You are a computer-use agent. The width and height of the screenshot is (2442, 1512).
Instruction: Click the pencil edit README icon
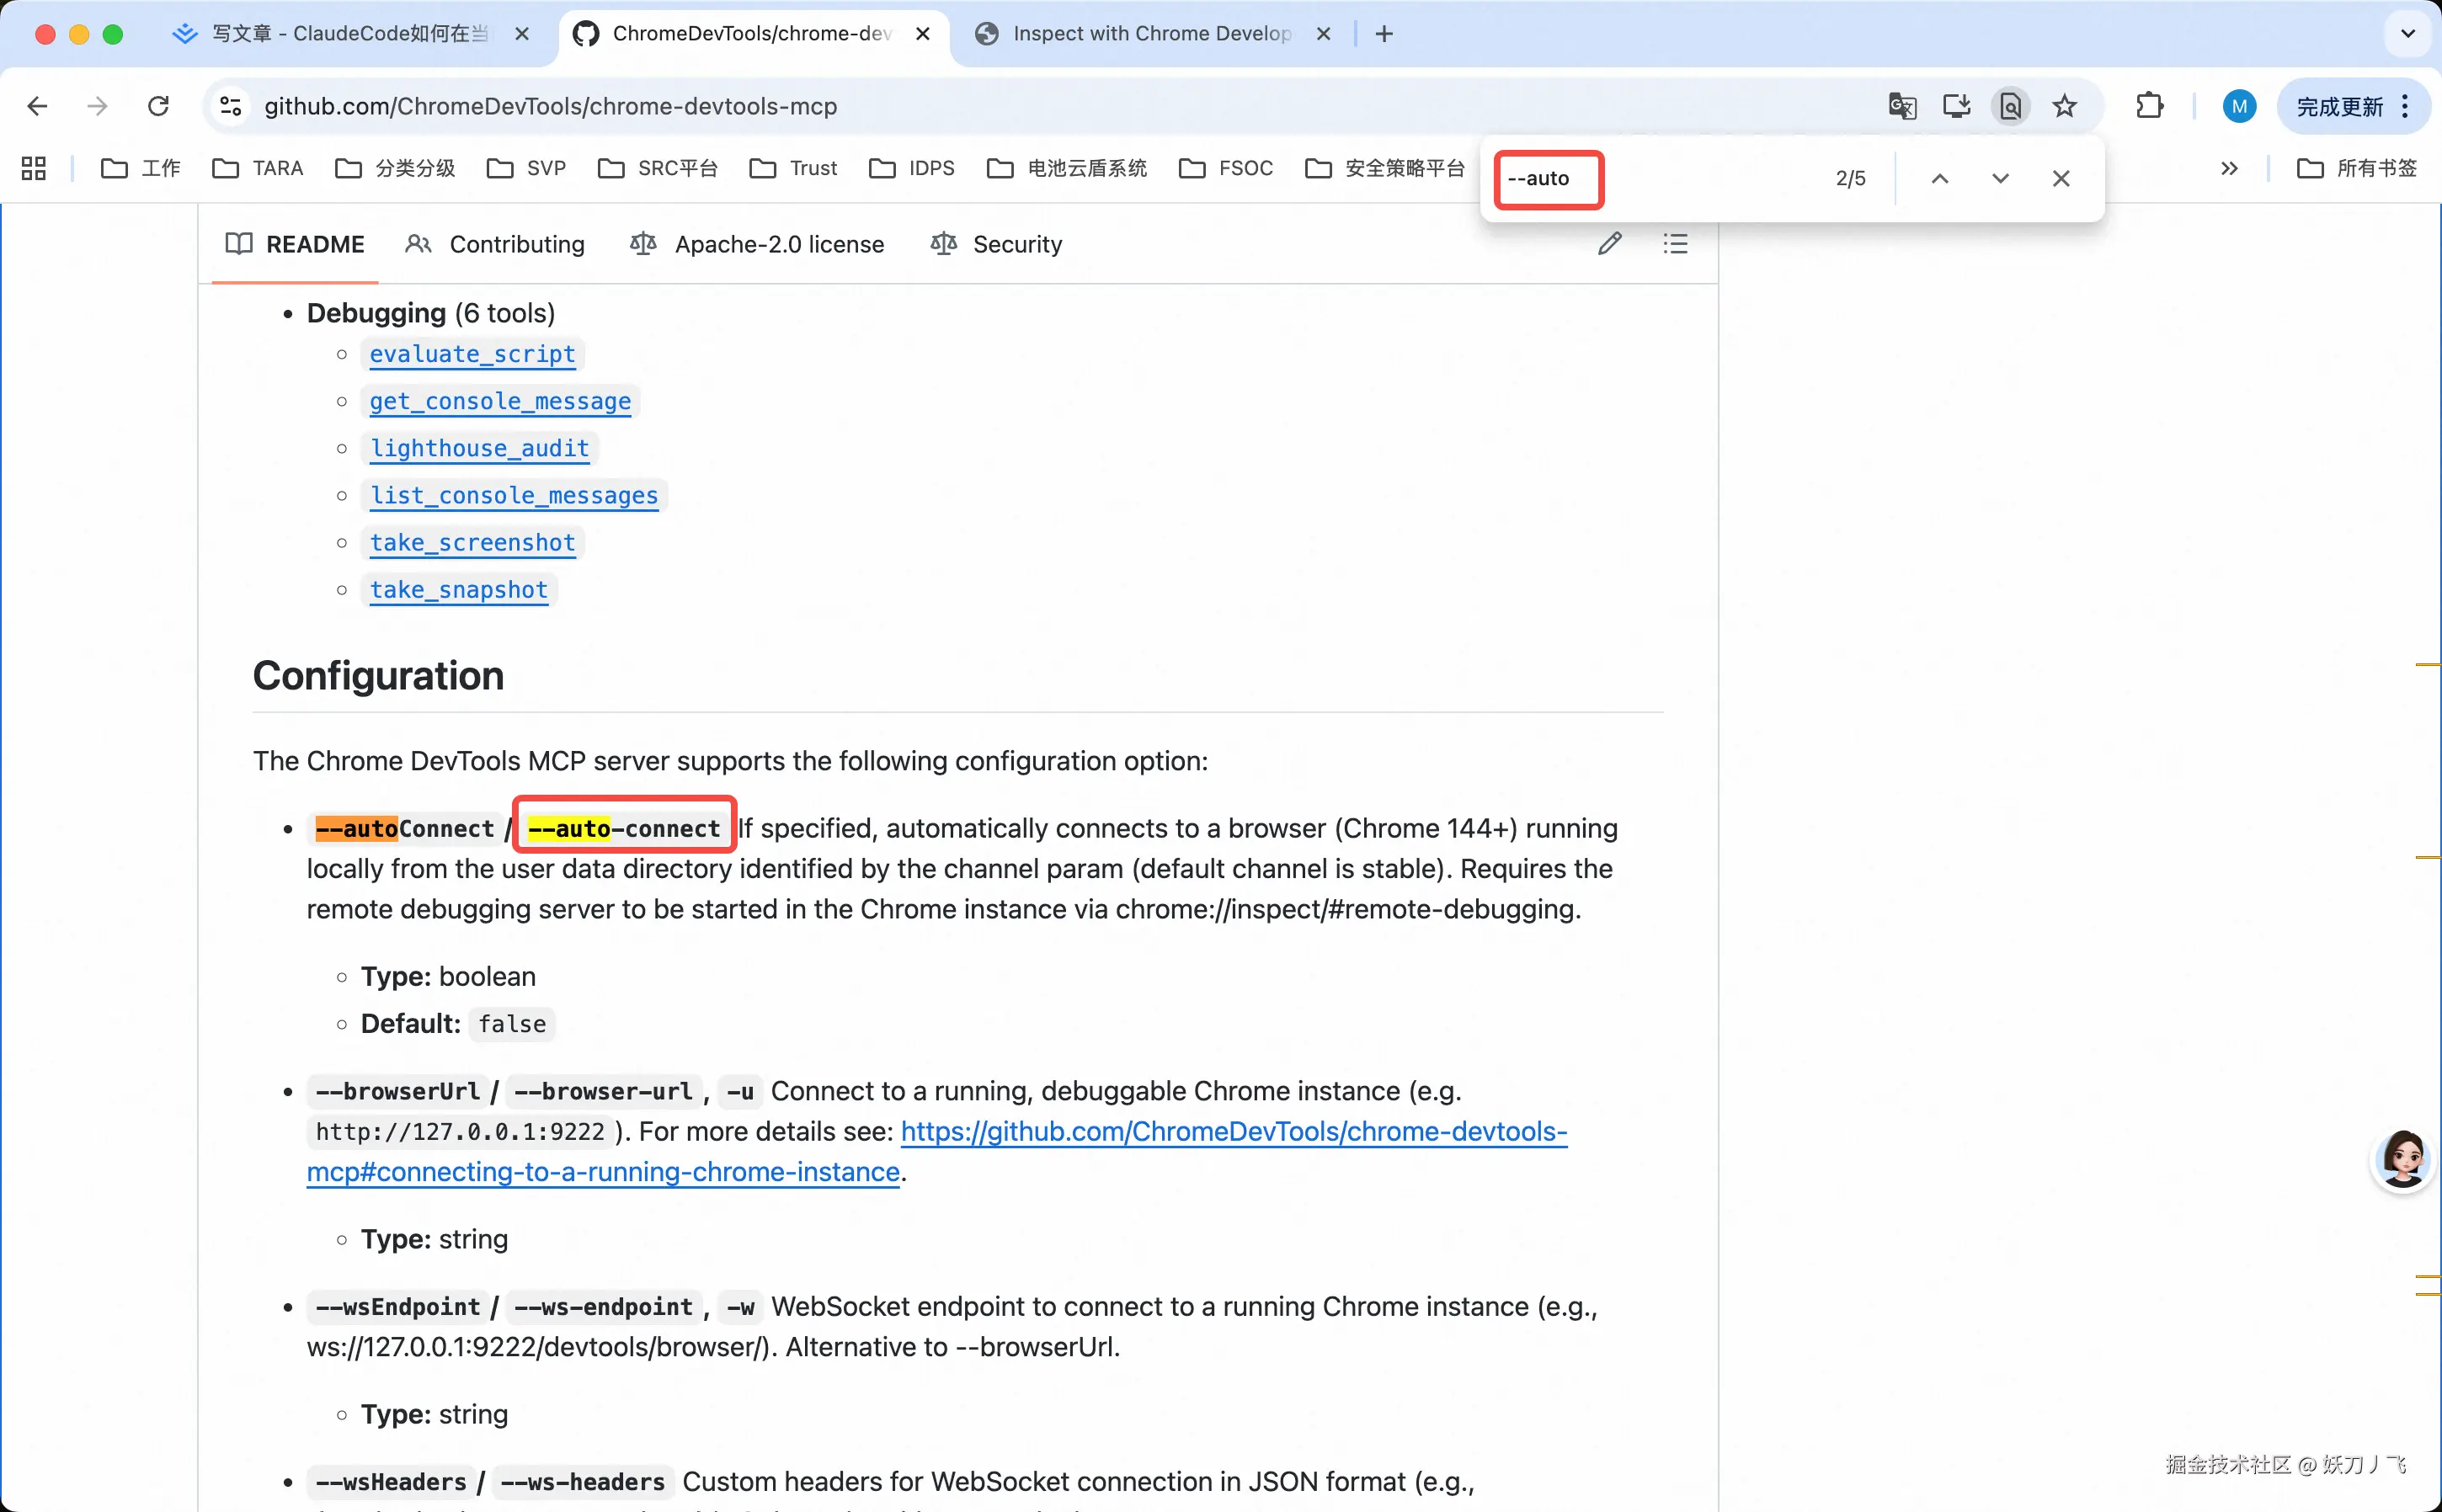(x=1609, y=244)
